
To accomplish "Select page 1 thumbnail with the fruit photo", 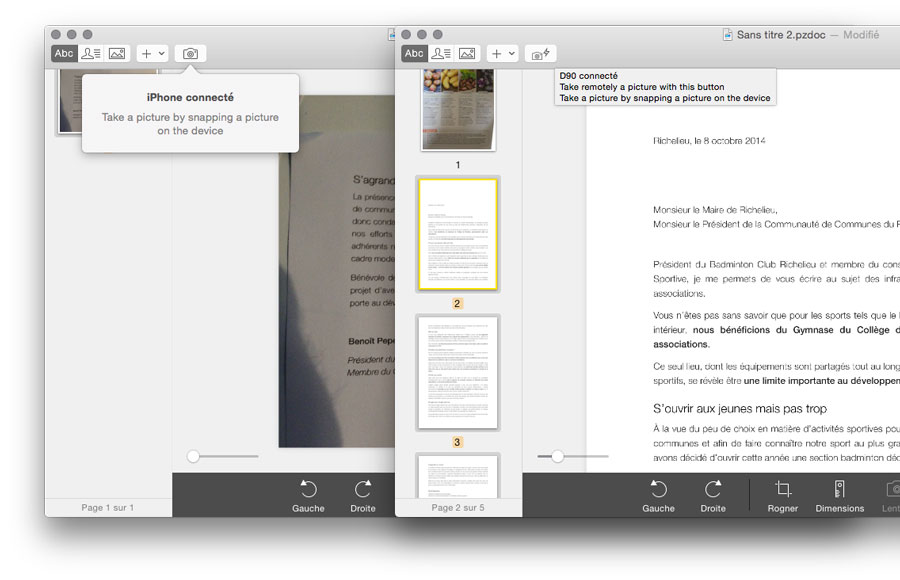I will coord(458,109).
